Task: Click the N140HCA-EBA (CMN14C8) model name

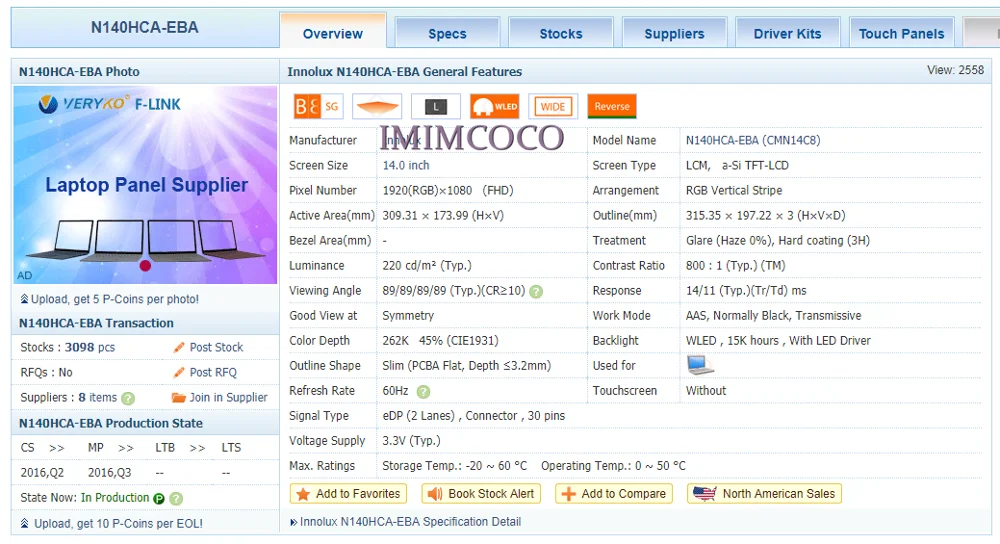Action: [x=753, y=140]
